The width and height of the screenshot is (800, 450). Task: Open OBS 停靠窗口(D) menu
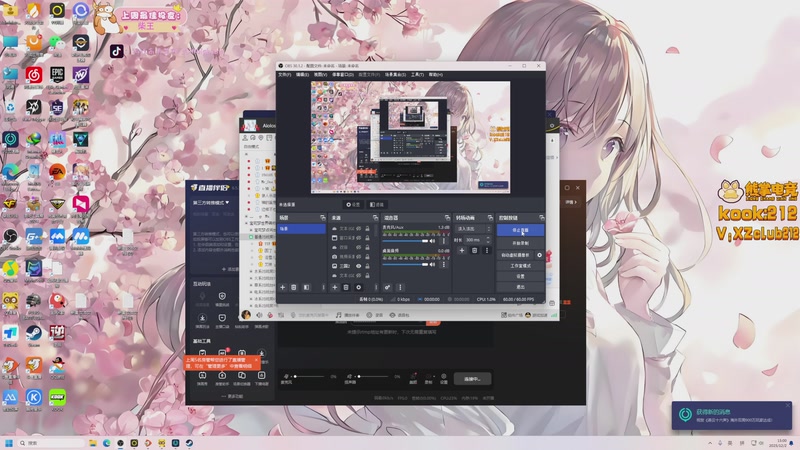pyautogui.click(x=343, y=74)
